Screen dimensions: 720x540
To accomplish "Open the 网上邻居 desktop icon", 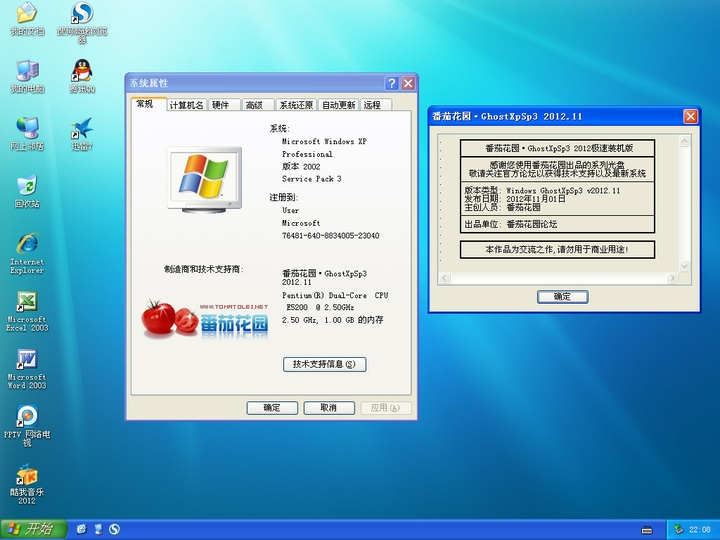I will pyautogui.click(x=26, y=130).
